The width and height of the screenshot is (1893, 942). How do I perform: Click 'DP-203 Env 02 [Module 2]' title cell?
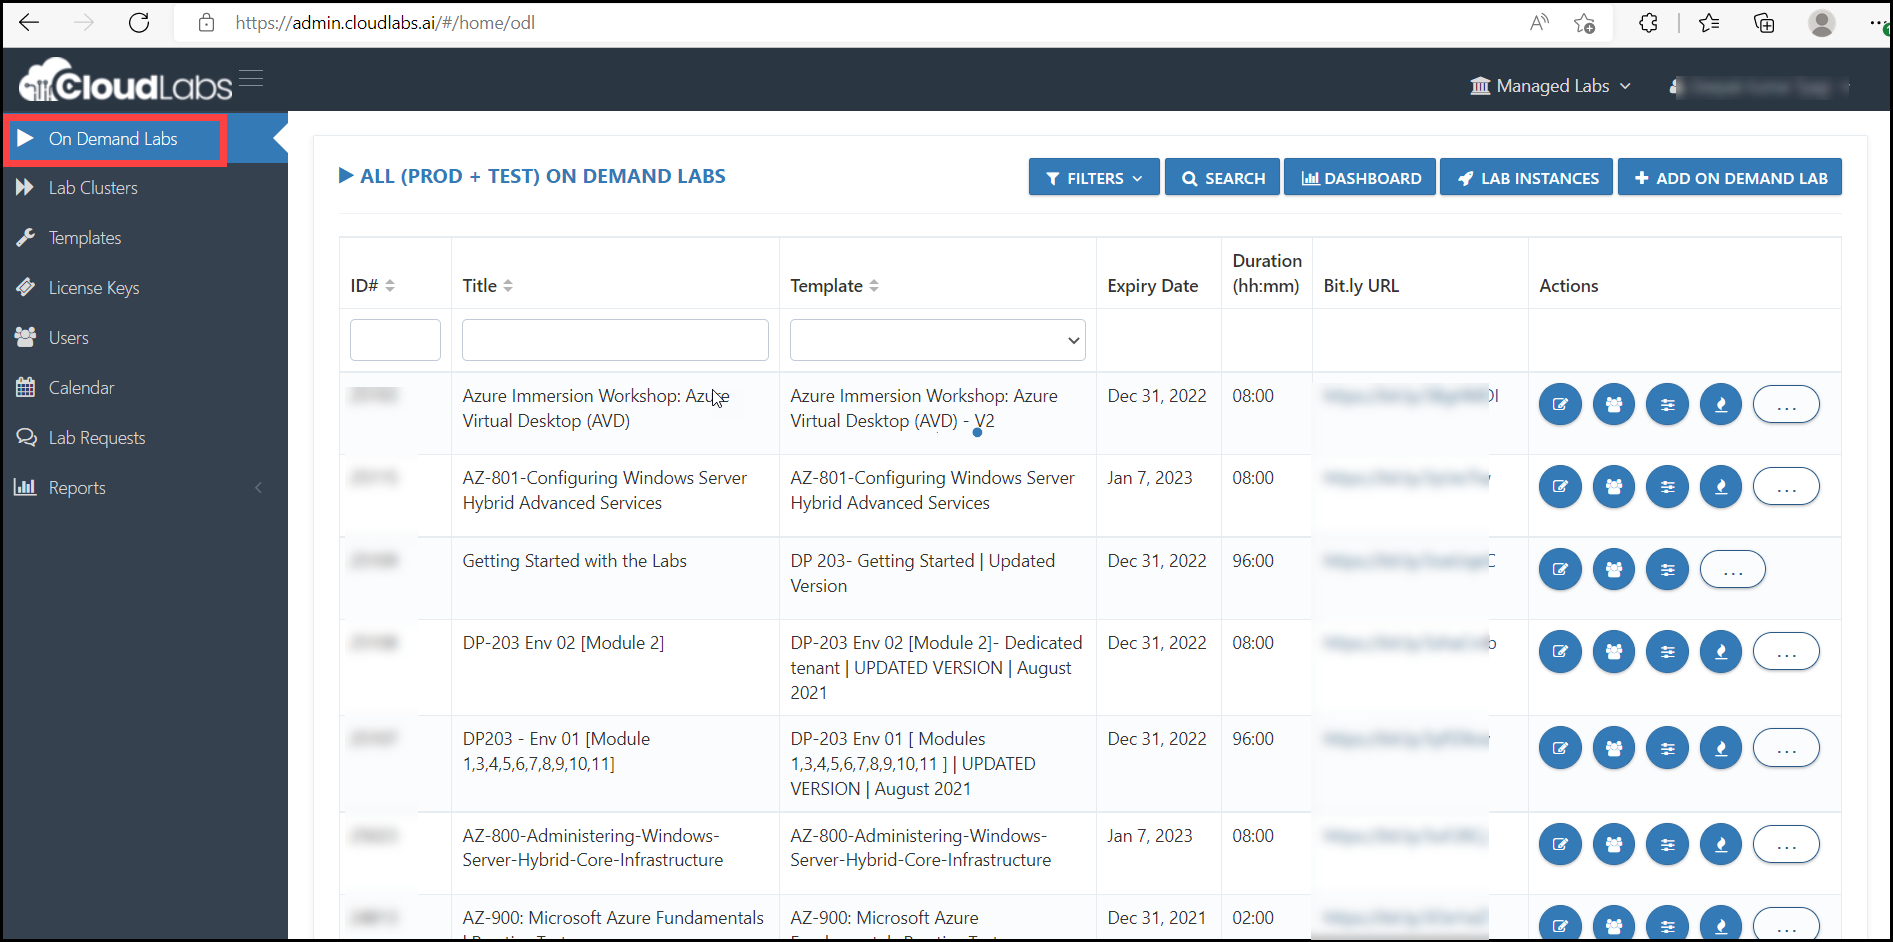point(563,643)
